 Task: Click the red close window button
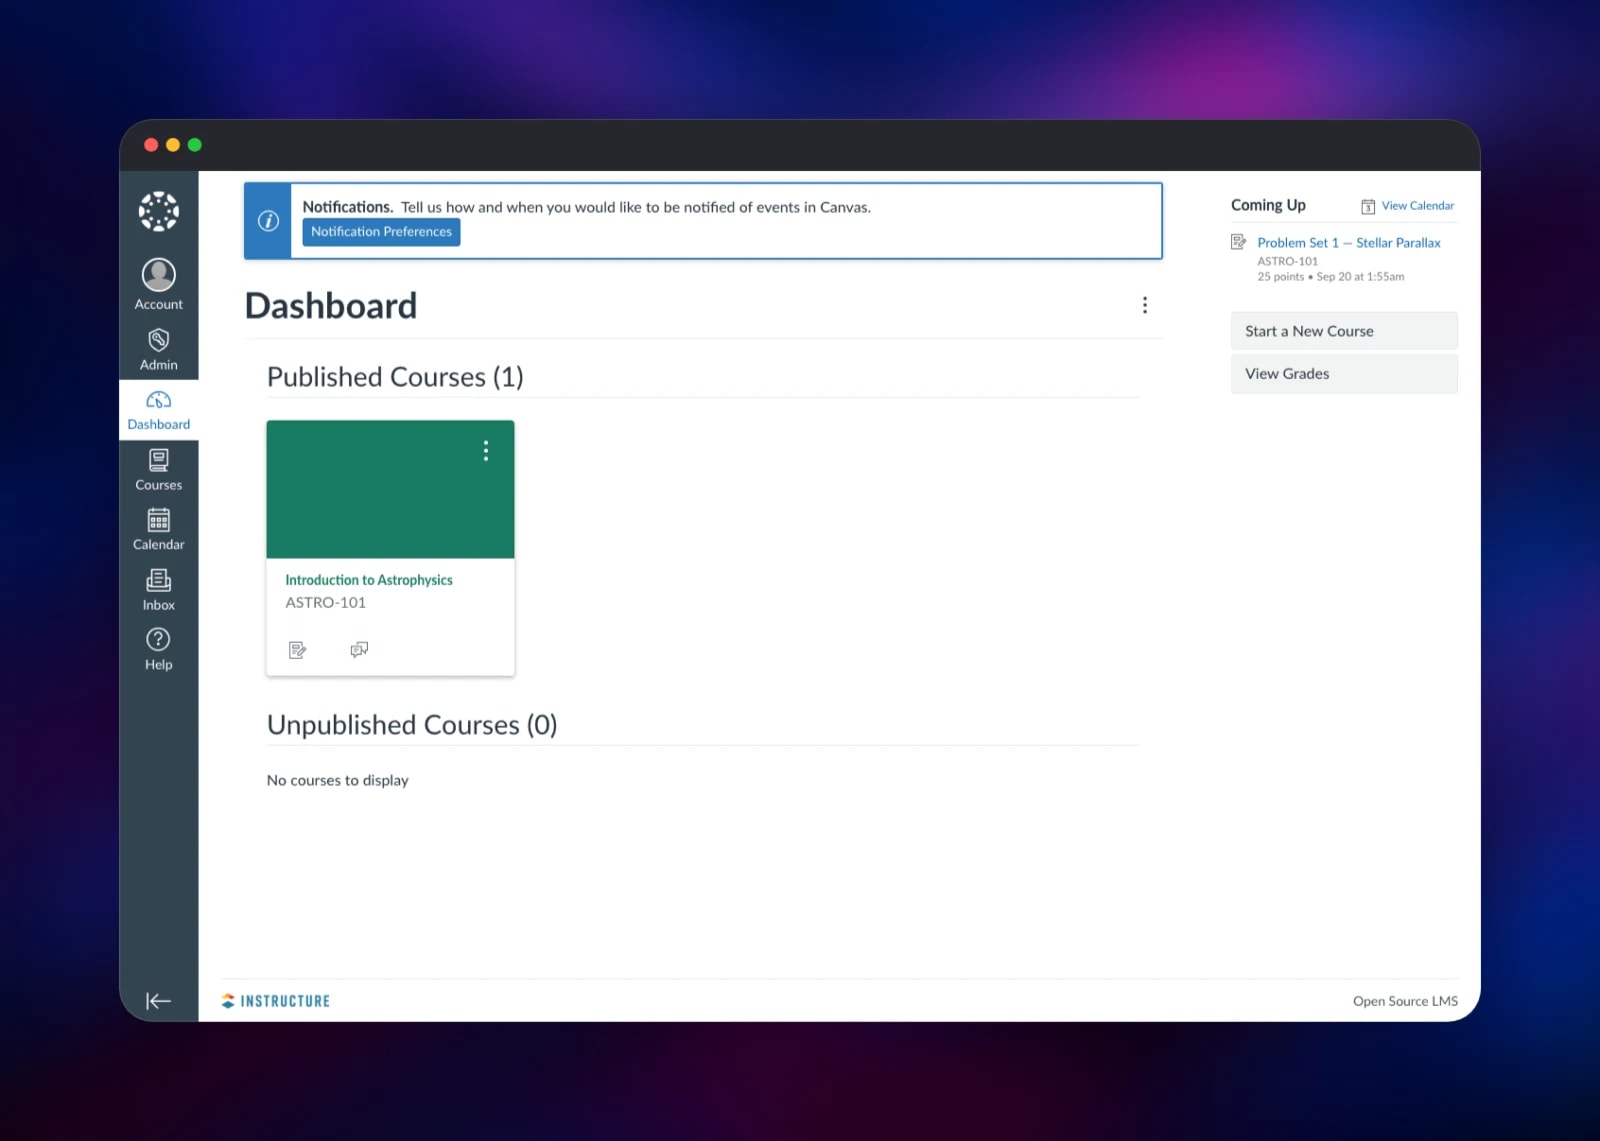coord(151,145)
